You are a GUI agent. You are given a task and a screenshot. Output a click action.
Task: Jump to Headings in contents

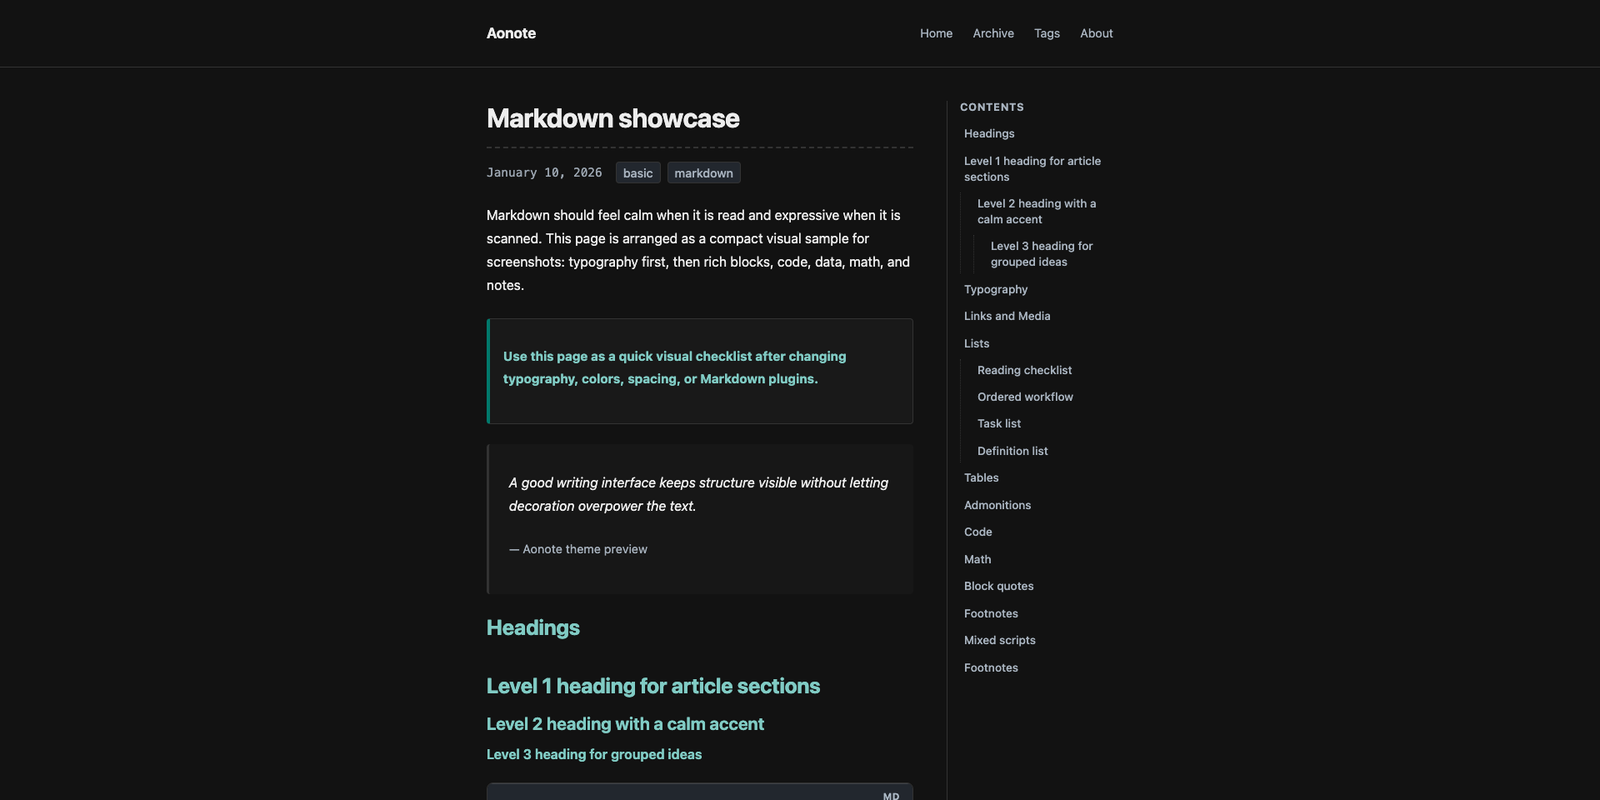[989, 134]
